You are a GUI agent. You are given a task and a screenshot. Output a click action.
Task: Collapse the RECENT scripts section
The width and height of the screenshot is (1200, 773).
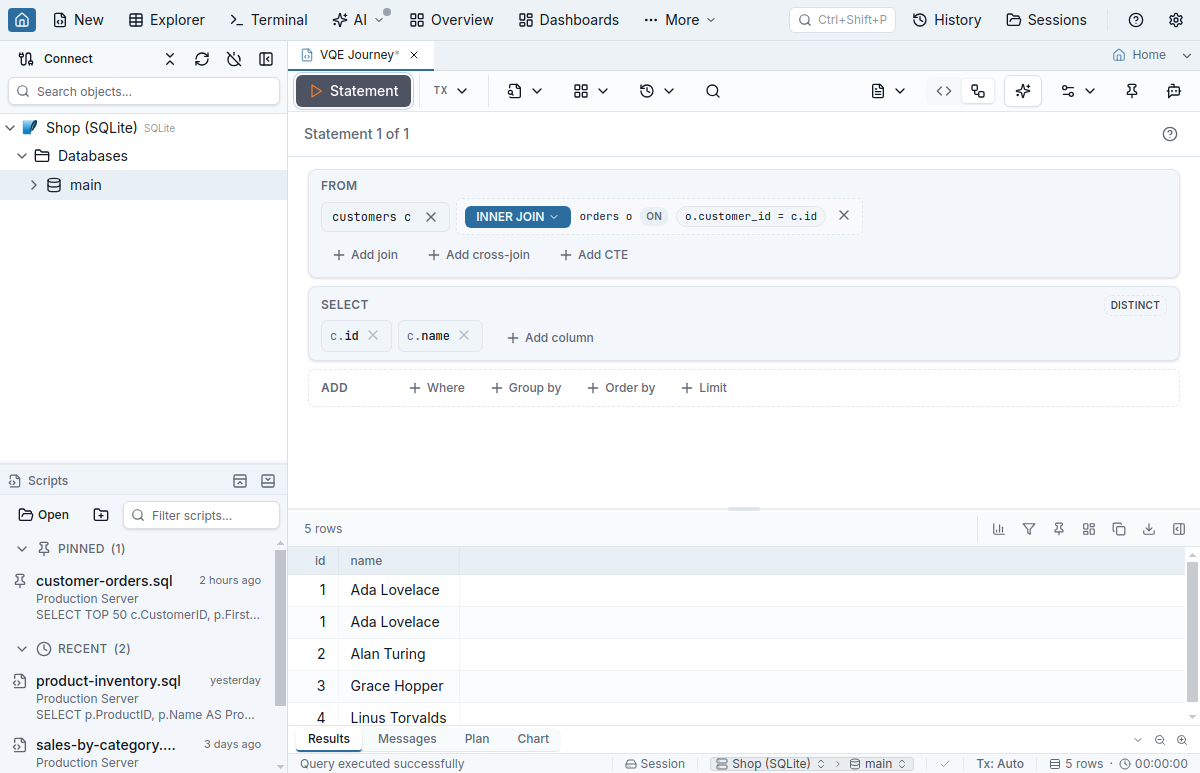[22, 649]
